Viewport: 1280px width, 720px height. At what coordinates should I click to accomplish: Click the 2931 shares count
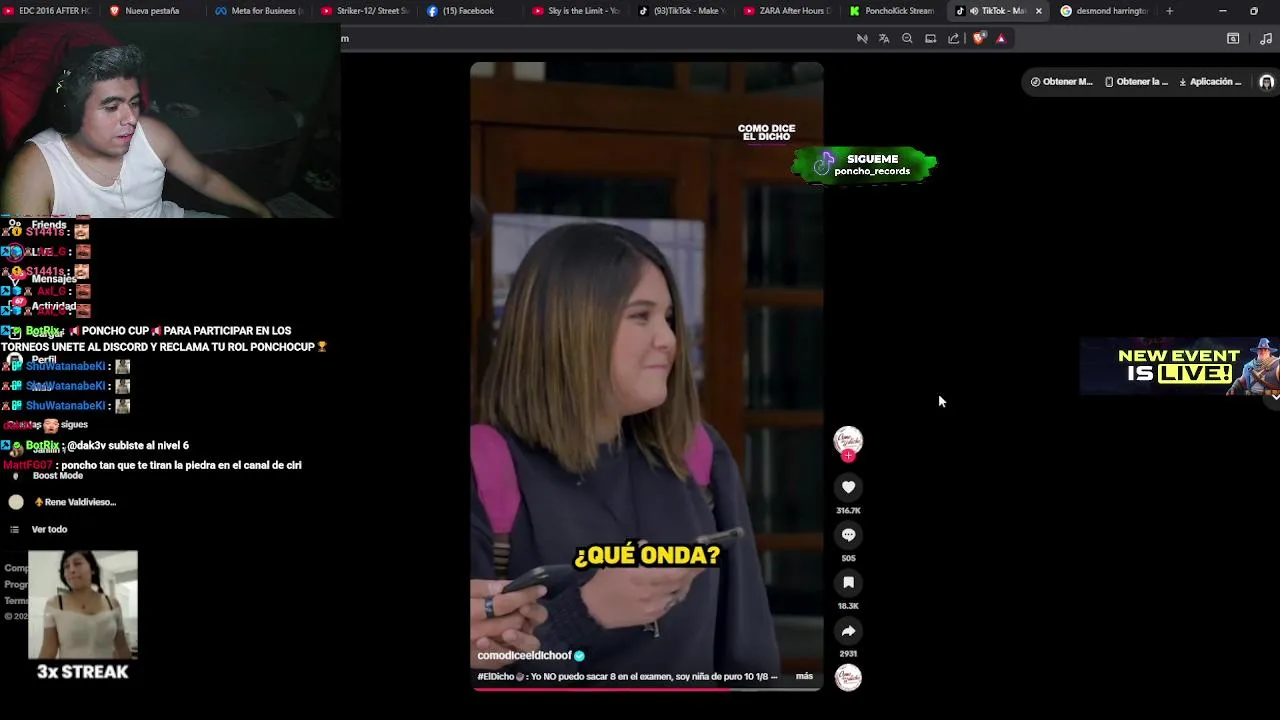point(848,654)
